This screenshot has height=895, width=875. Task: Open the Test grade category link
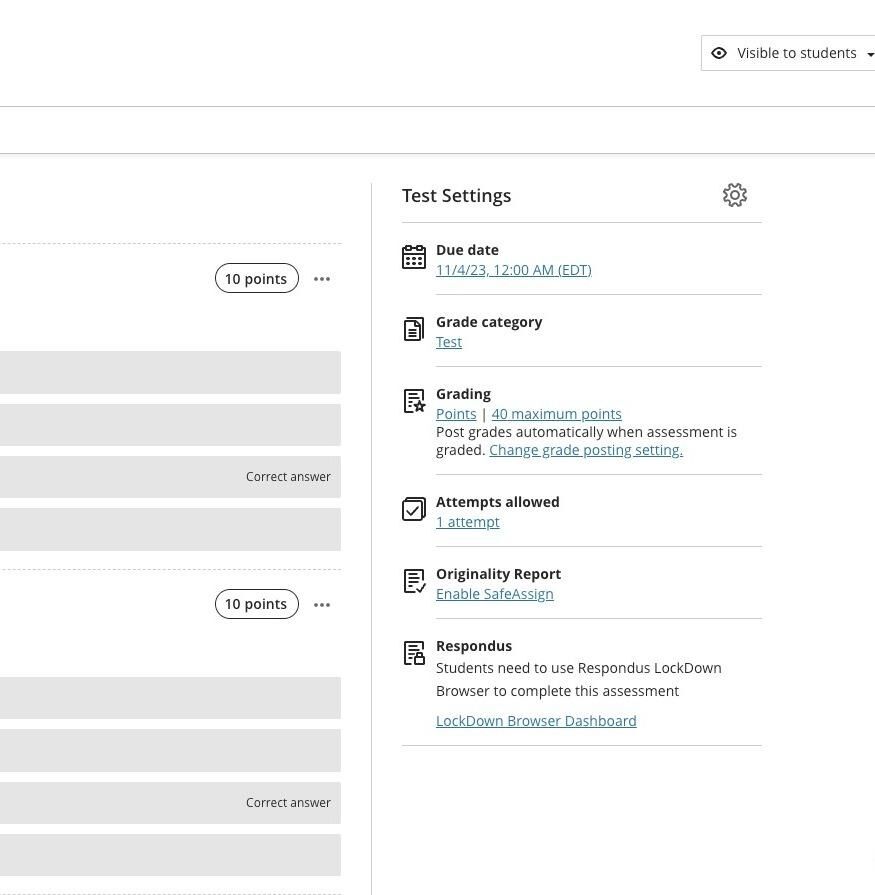pyautogui.click(x=449, y=342)
